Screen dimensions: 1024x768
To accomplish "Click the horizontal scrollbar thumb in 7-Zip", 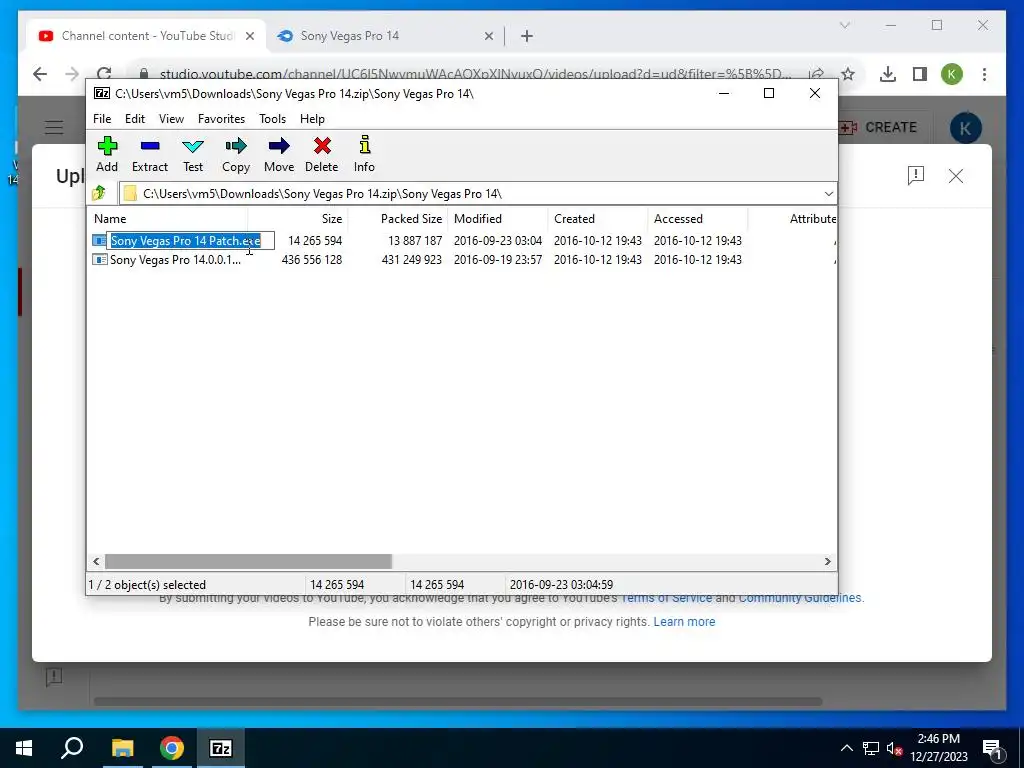I will (x=248, y=562).
